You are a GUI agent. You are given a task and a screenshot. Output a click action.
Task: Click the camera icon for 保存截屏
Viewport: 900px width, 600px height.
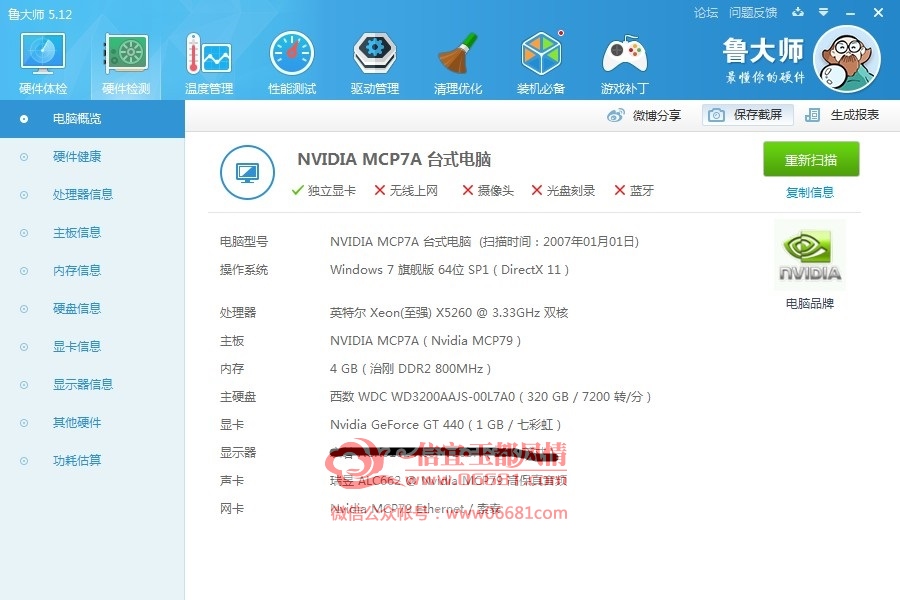pos(716,115)
